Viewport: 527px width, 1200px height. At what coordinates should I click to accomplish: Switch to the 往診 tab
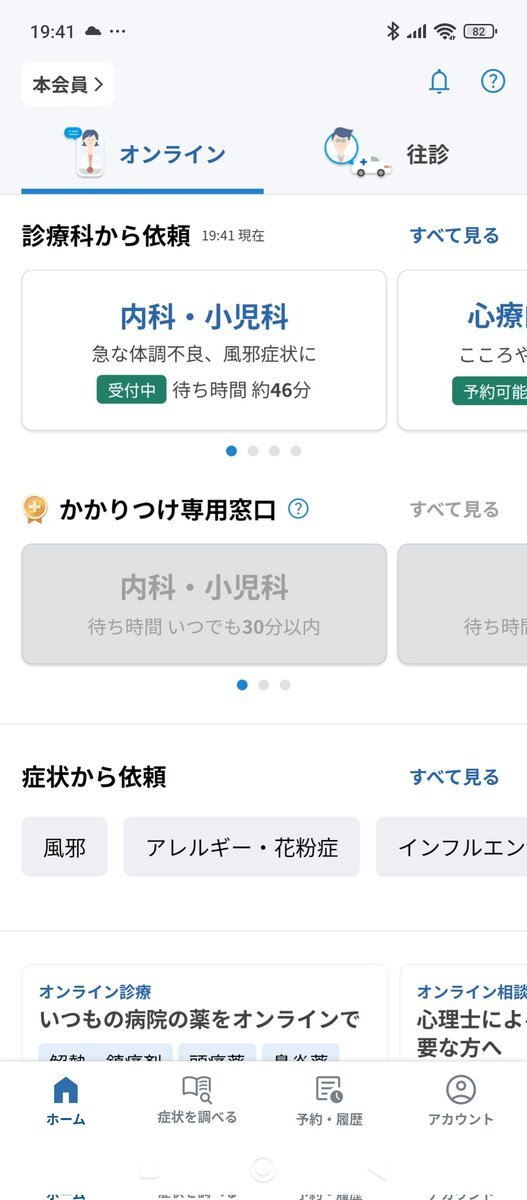[x=395, y=154]
